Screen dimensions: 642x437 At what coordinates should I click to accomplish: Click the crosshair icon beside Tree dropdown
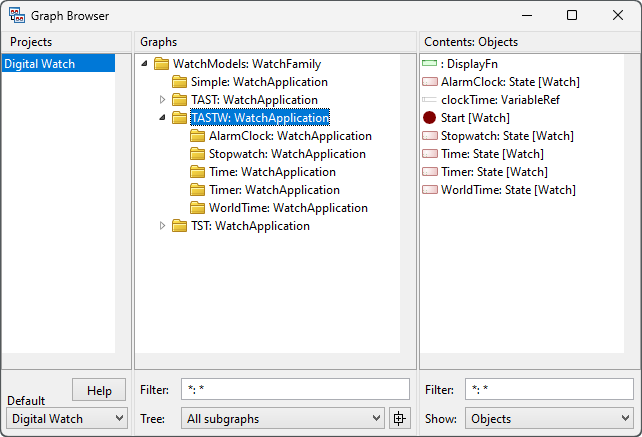400,418
